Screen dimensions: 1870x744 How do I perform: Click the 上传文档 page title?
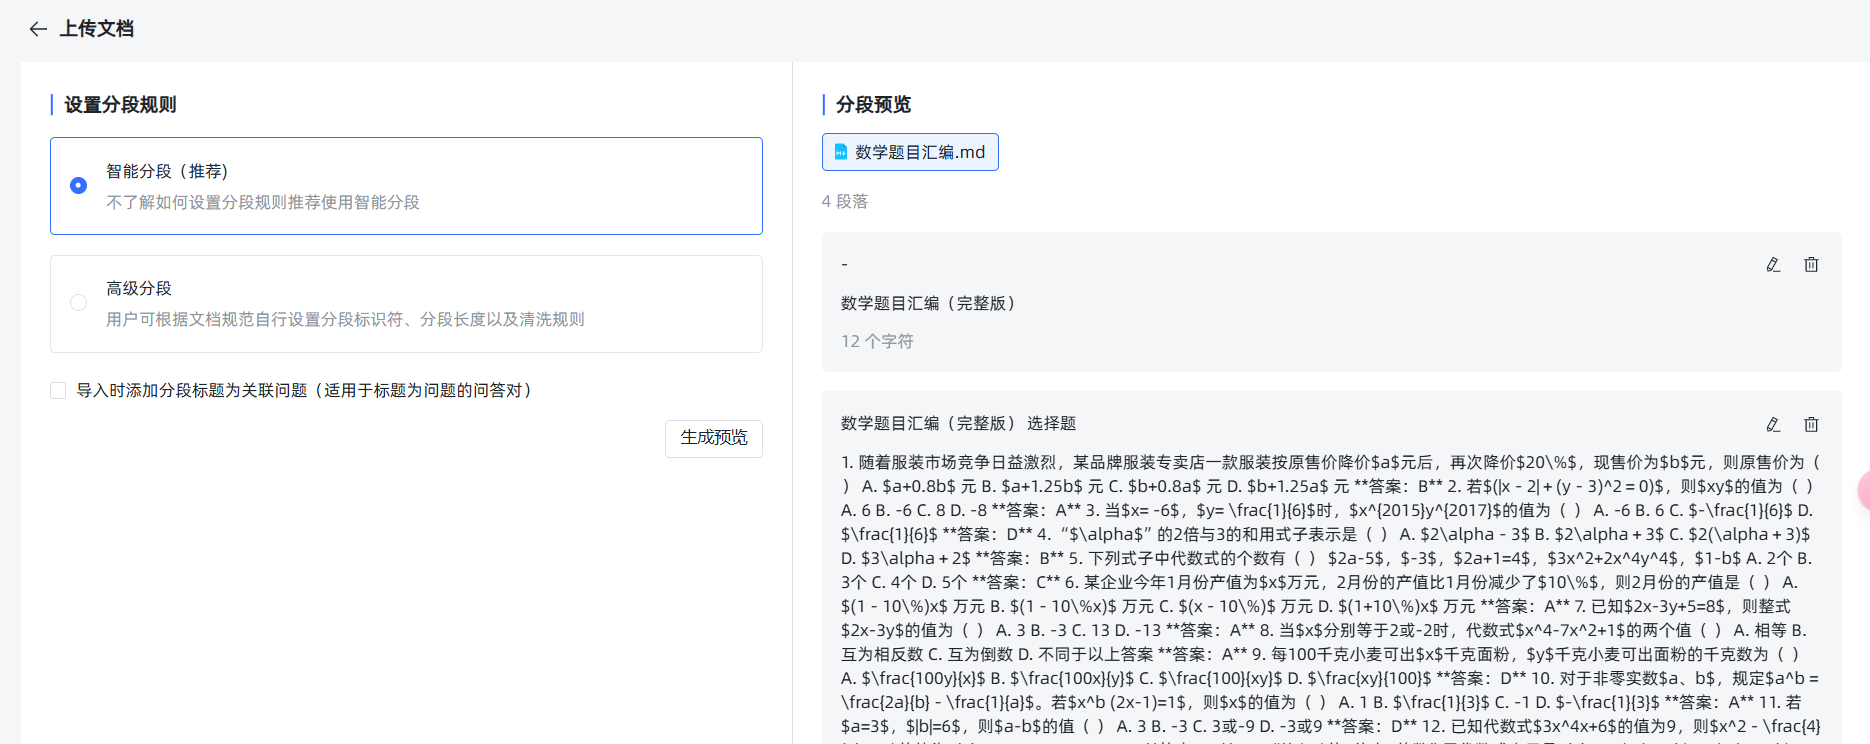(96, 29)
